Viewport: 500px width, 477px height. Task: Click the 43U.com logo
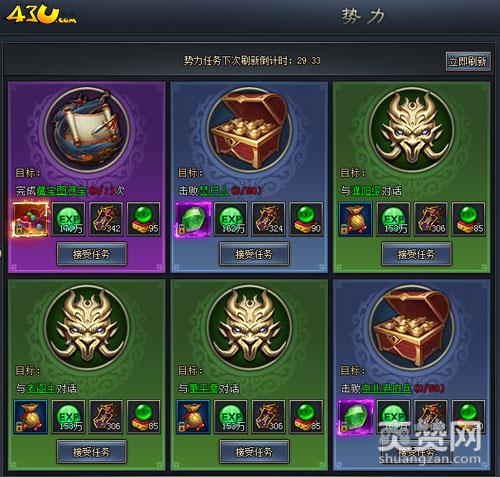tap(41, 15)
